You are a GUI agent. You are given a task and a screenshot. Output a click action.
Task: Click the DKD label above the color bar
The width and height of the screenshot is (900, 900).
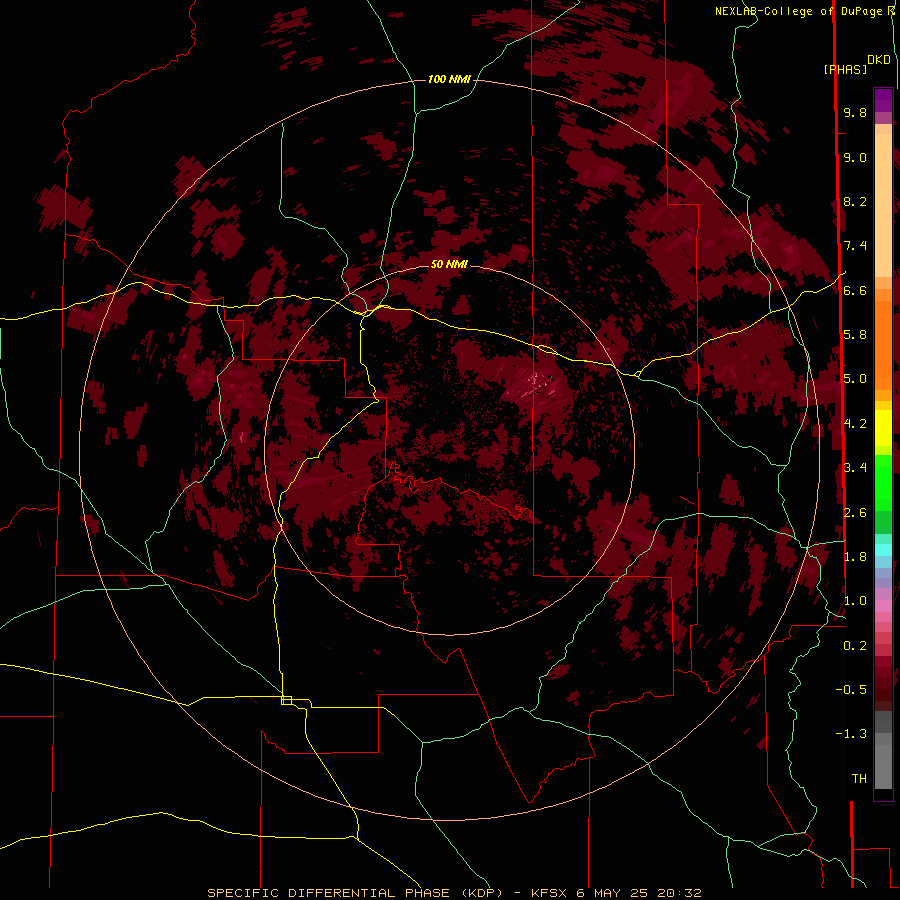(879, 60)
